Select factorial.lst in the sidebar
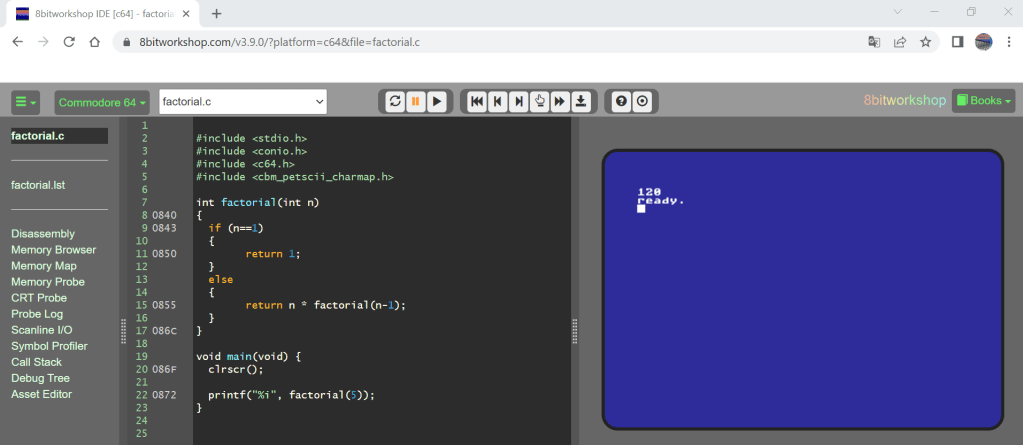1023x445 pixels. pyautogui.click(x=38, y=185)
